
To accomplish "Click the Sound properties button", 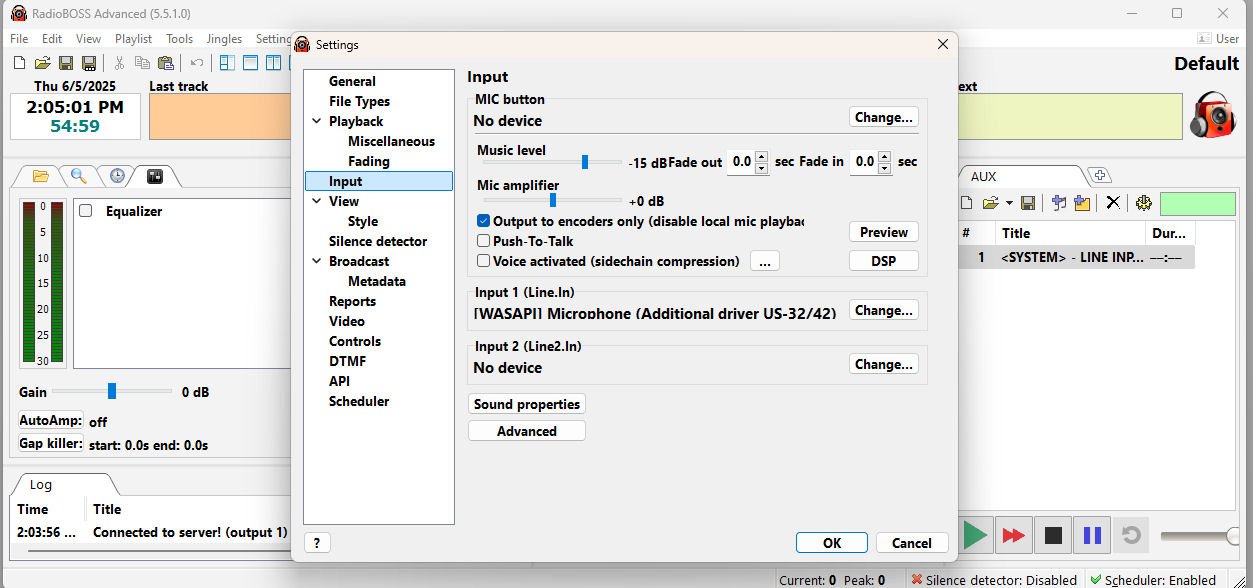I will 527,404.
